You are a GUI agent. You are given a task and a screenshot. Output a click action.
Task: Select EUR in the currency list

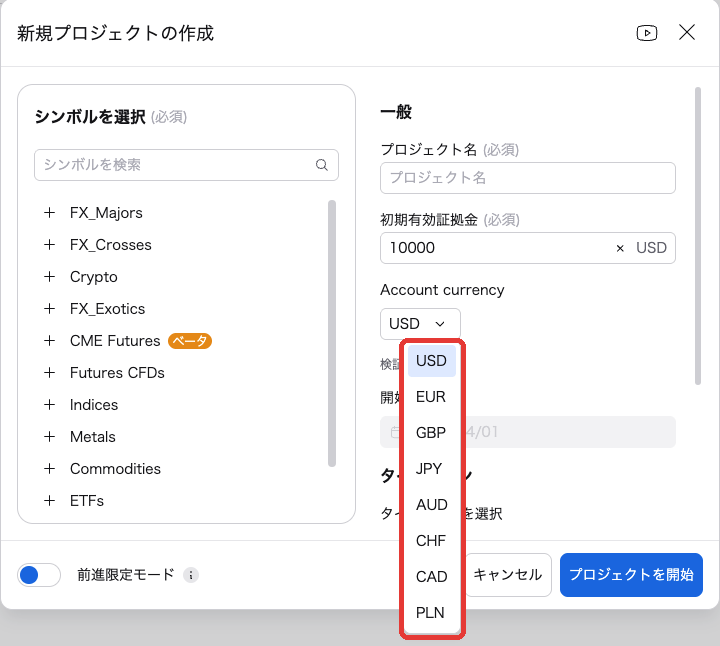pyautogui.click(x=432, y=397)
